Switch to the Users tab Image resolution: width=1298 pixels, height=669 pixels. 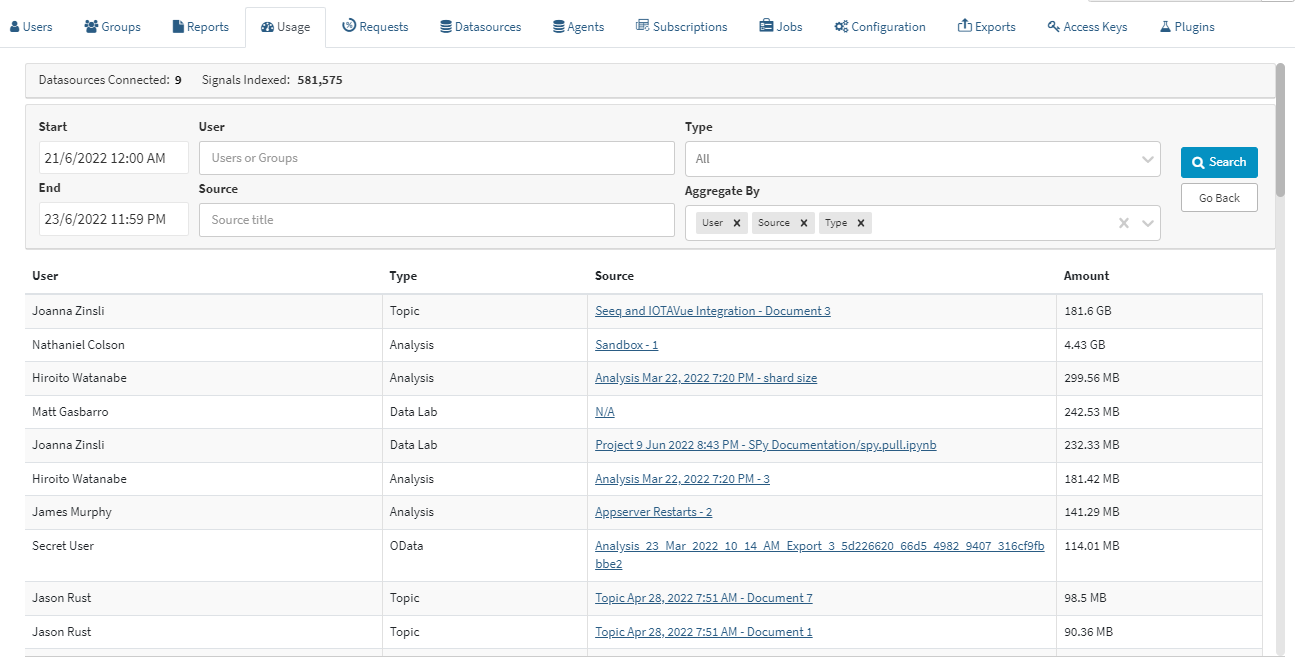(31, 27)
